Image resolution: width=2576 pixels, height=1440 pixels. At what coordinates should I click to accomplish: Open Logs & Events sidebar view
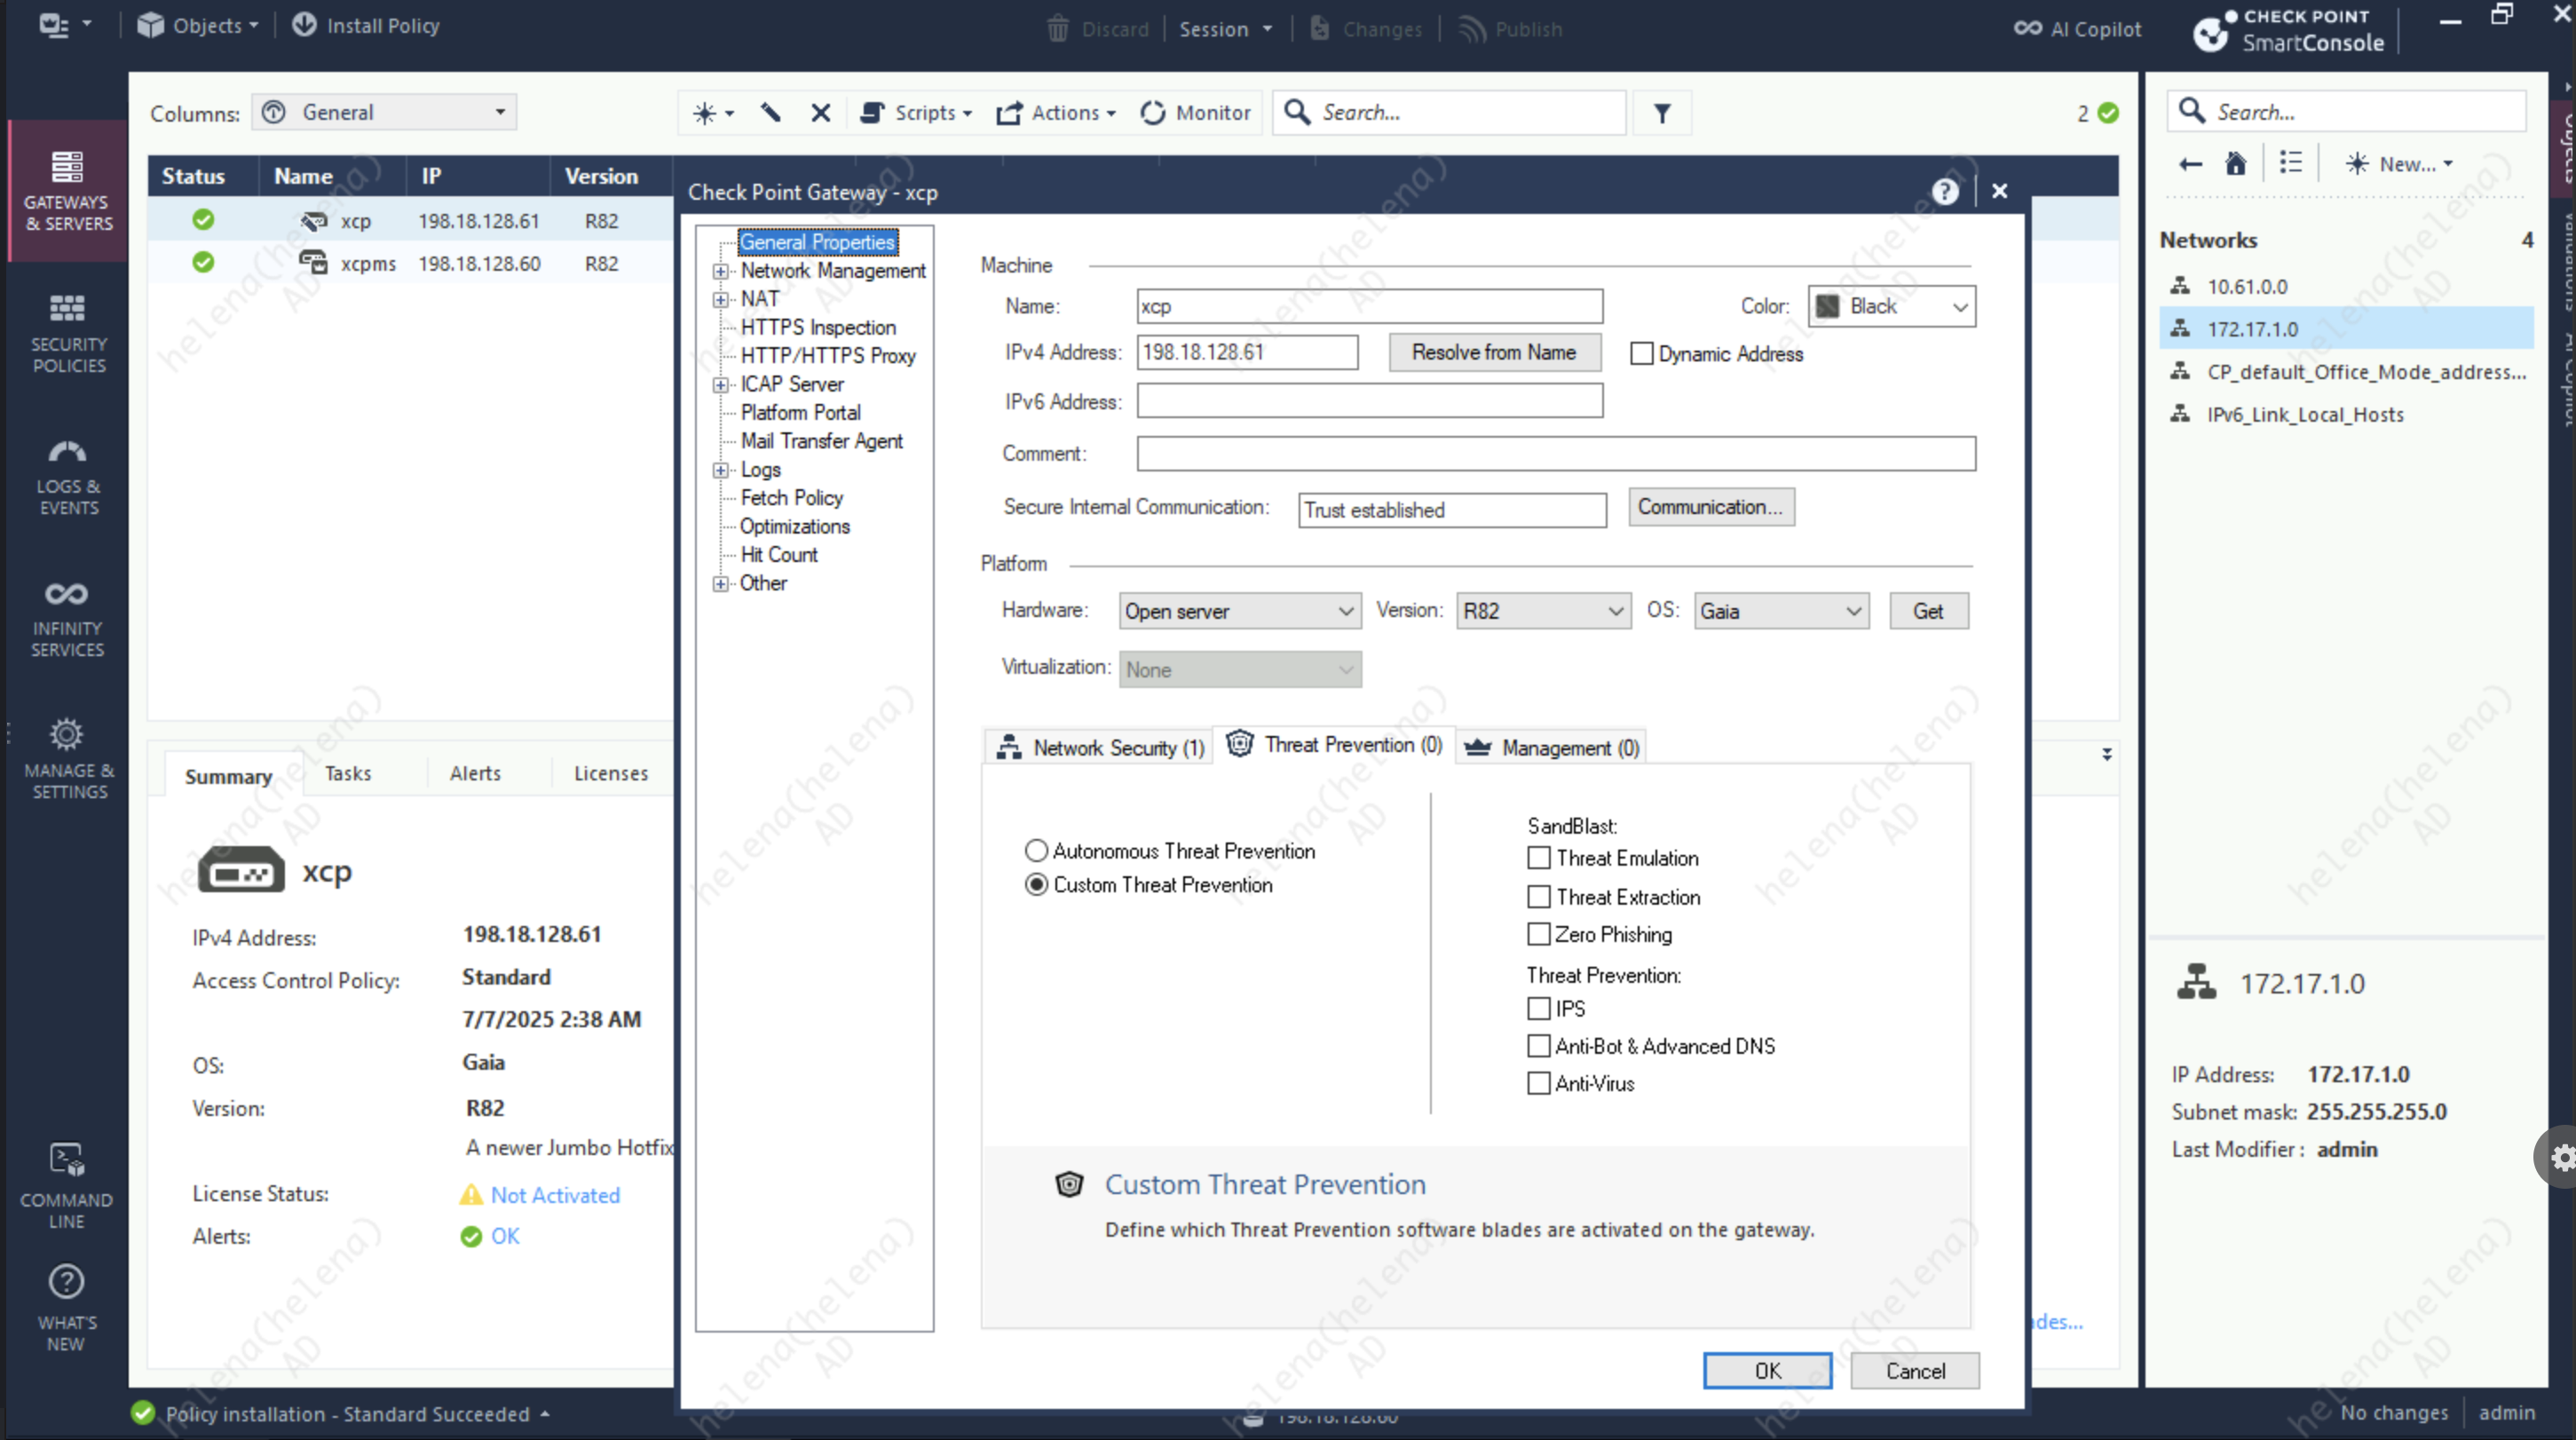point(67,476)
